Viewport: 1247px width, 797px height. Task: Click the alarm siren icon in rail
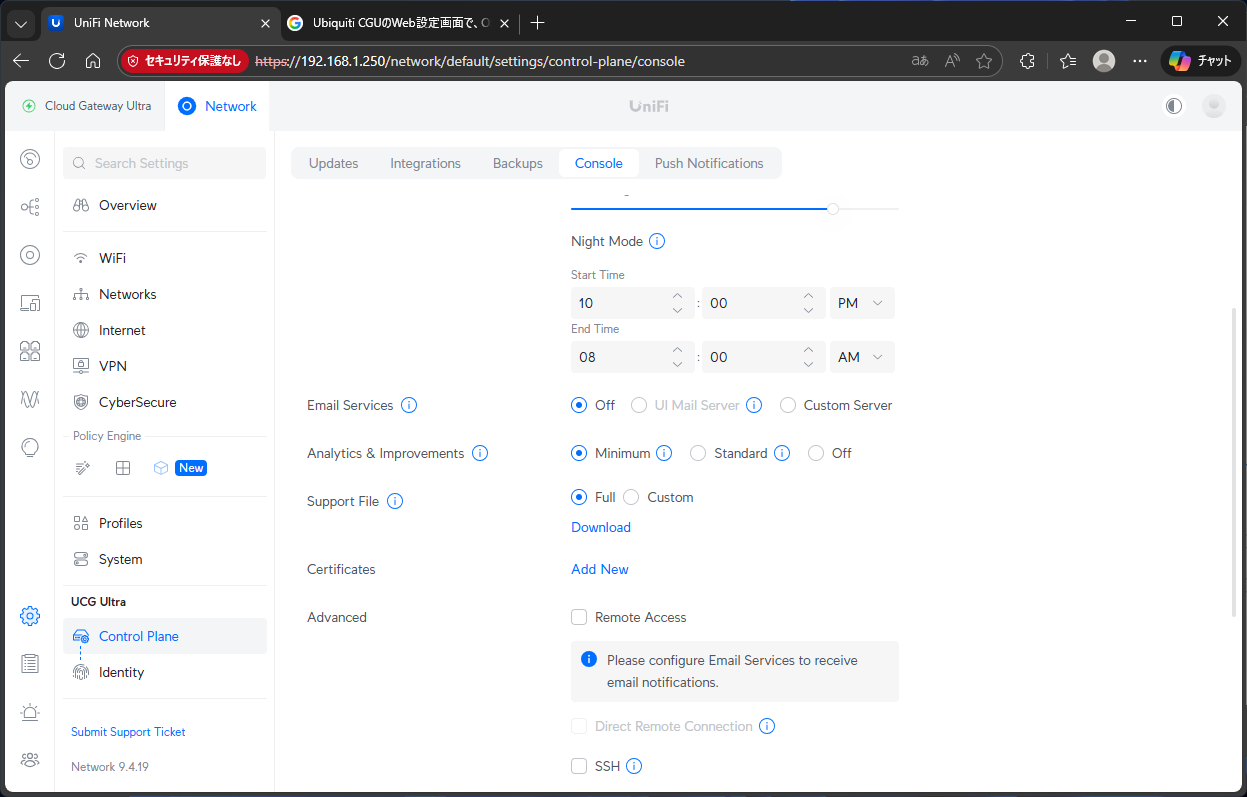click(30, 712)
